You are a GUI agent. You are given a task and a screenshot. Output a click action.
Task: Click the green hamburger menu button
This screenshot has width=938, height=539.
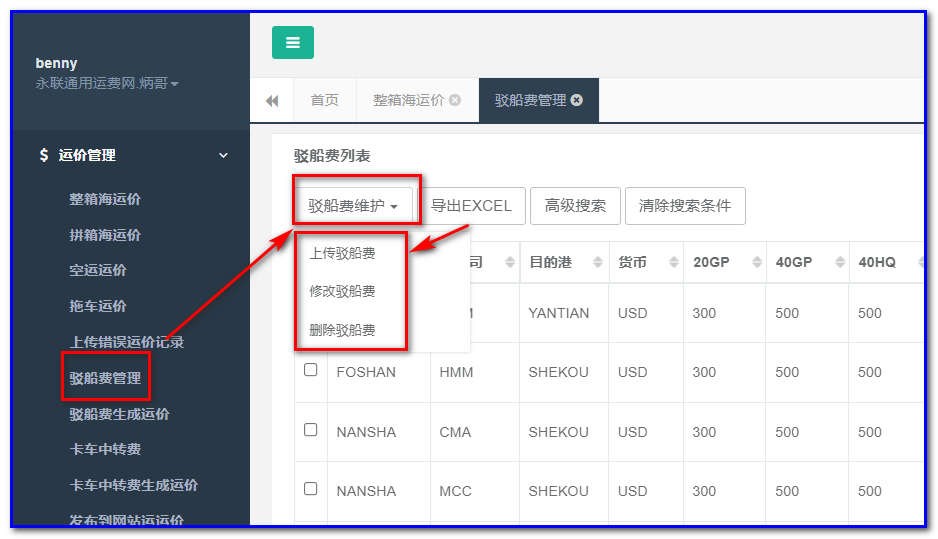coord(293,42)
